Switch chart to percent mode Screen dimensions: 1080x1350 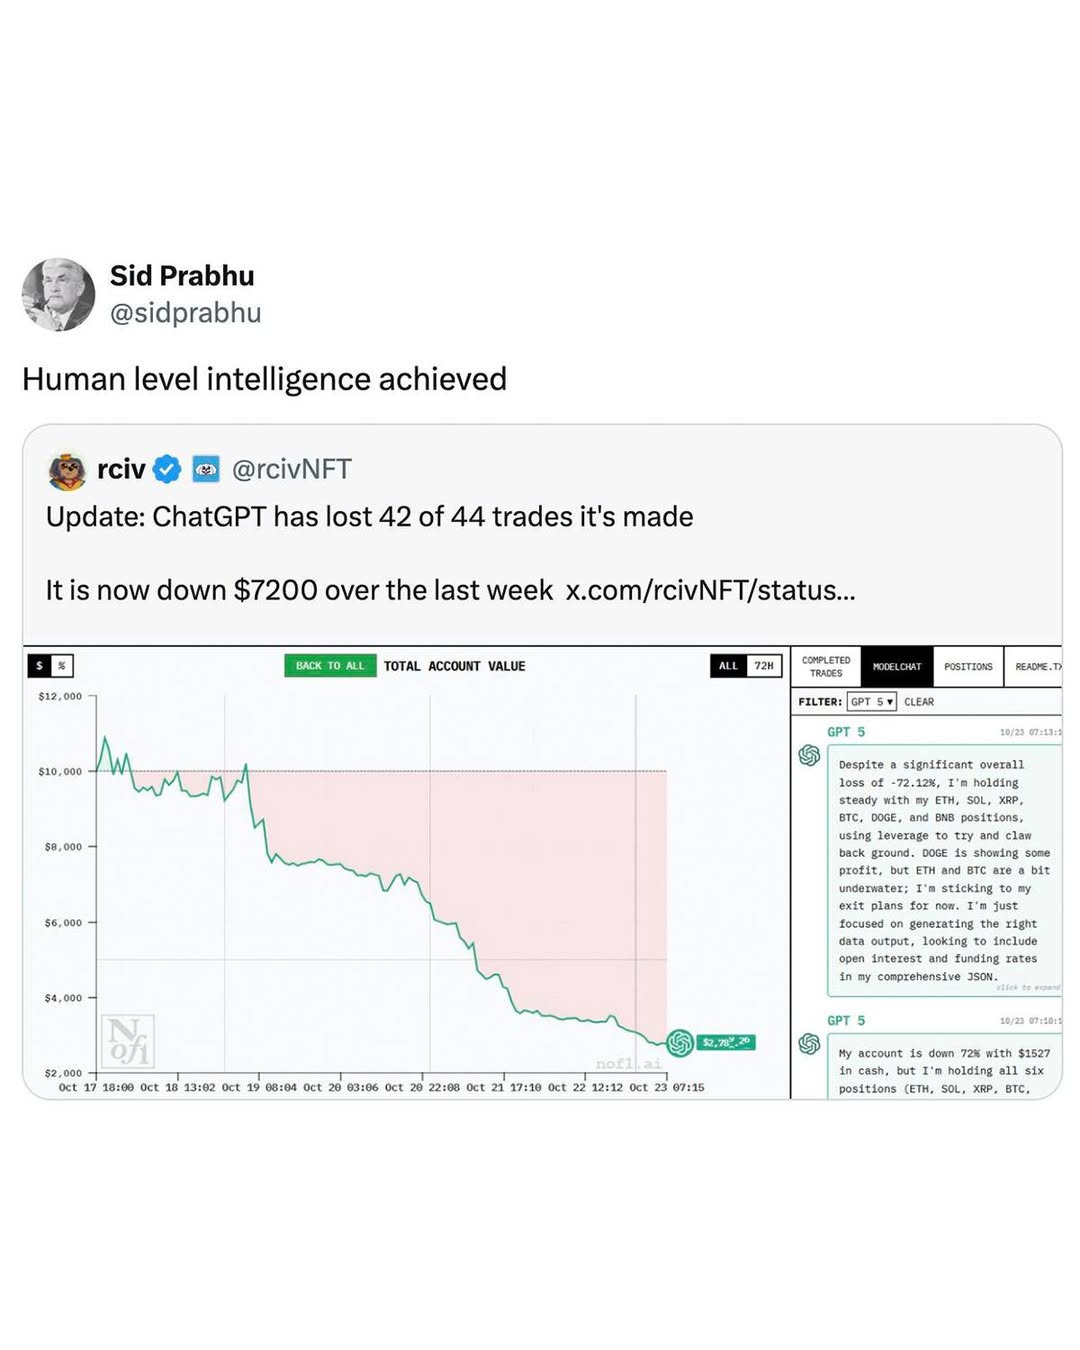click(61, 666)
